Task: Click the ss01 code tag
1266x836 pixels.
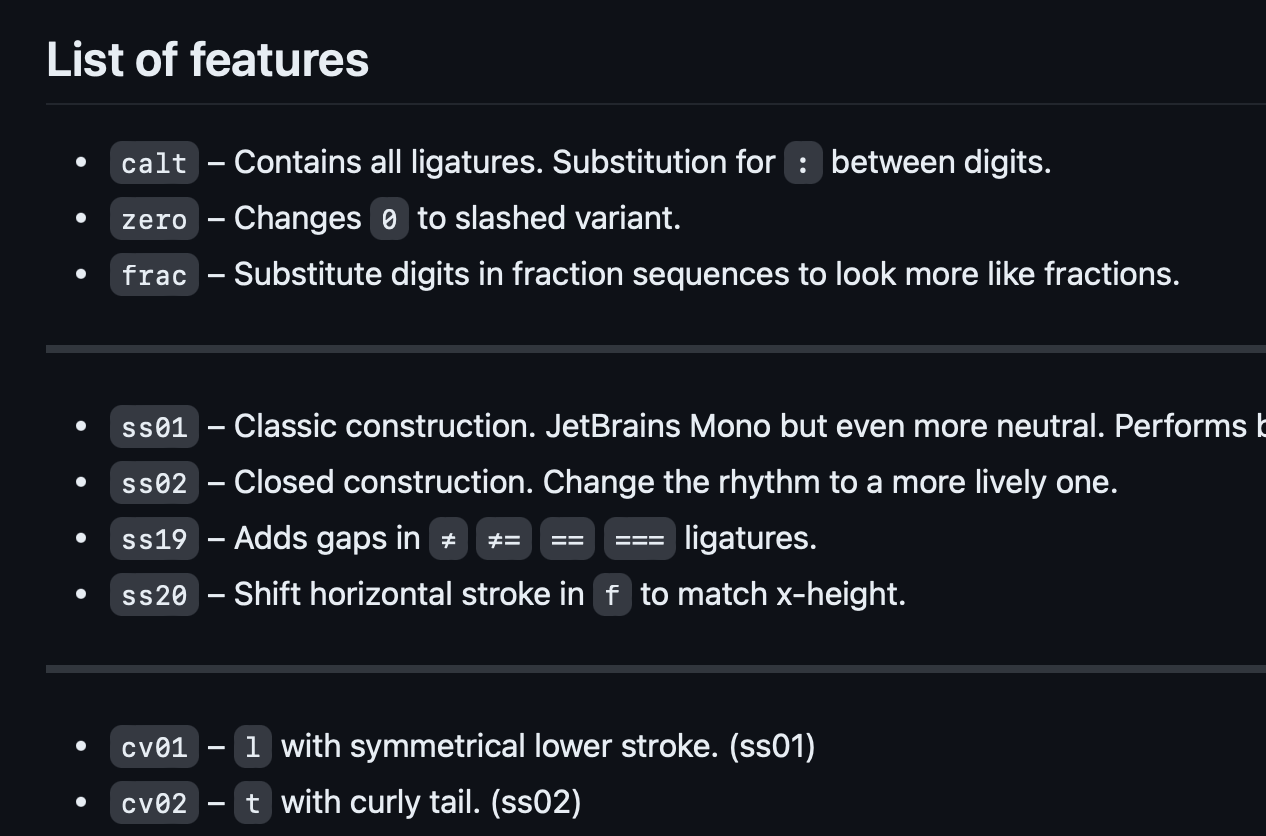Action: [154, 427]
